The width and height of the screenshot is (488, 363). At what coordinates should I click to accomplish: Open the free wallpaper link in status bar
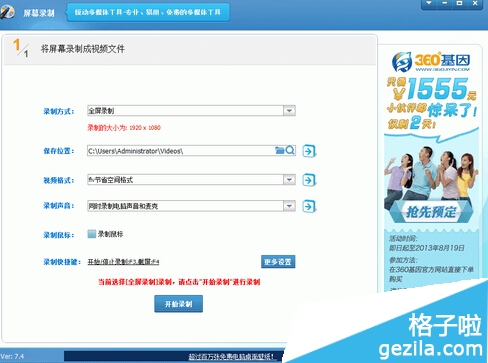[232, 357]
